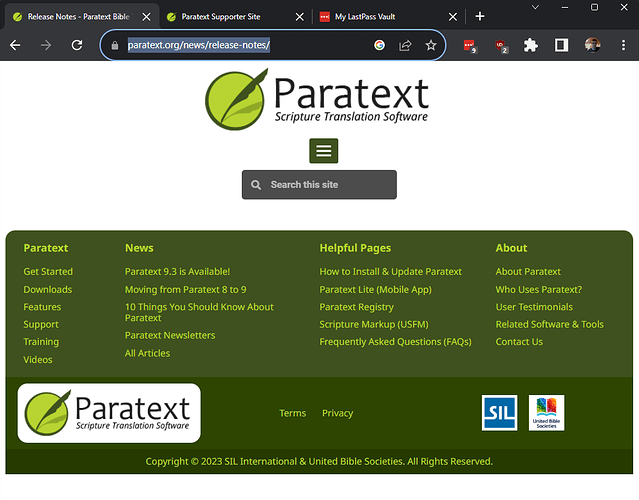The width and height of the screenshot is (639, 500).
Task: Open the Paratext Registry link
Action: [357, 307]
